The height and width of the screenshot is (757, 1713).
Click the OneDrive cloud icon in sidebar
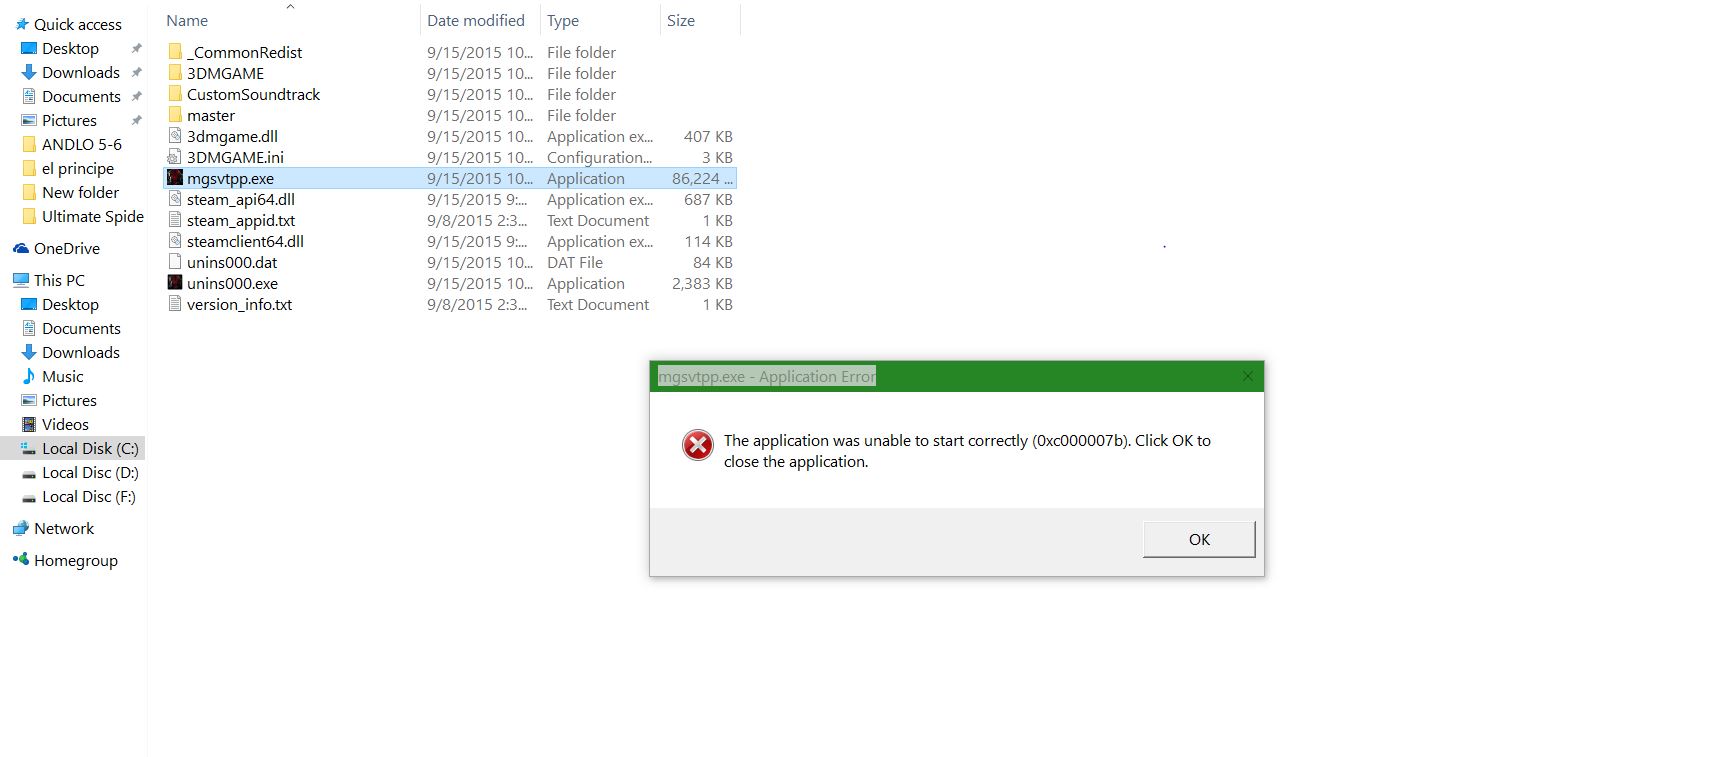[x=21, y=248]
